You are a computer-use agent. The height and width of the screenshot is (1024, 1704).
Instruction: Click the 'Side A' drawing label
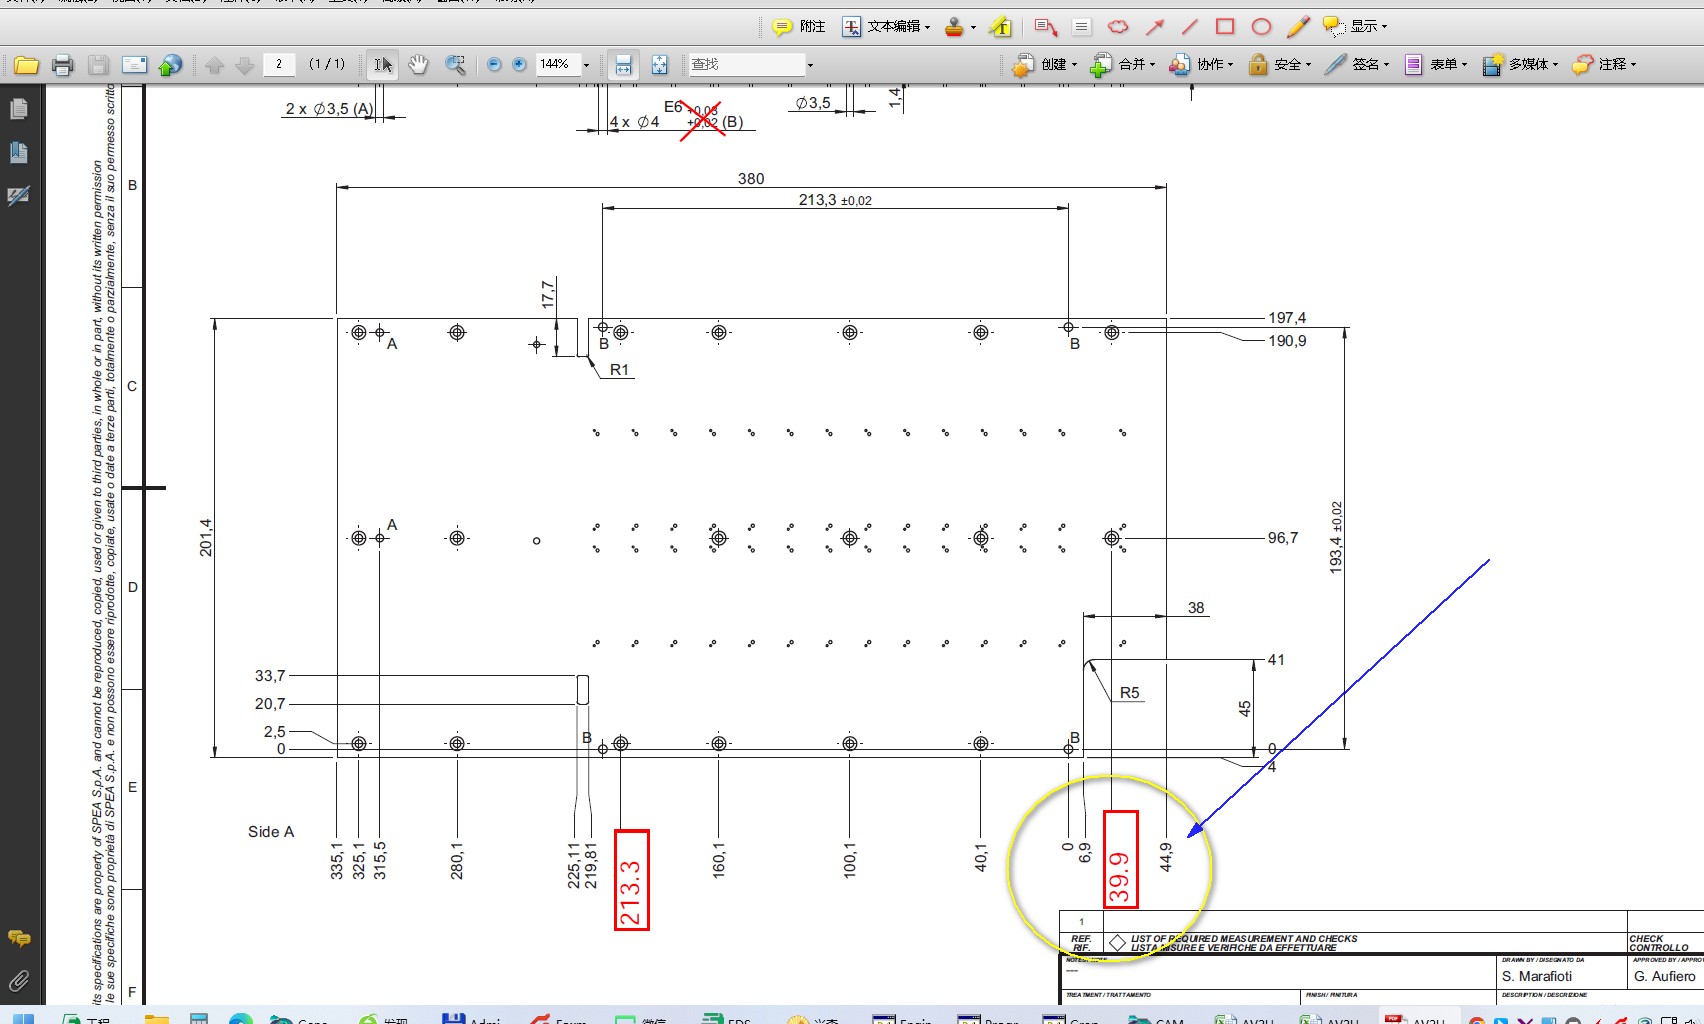tap(271, 832)
